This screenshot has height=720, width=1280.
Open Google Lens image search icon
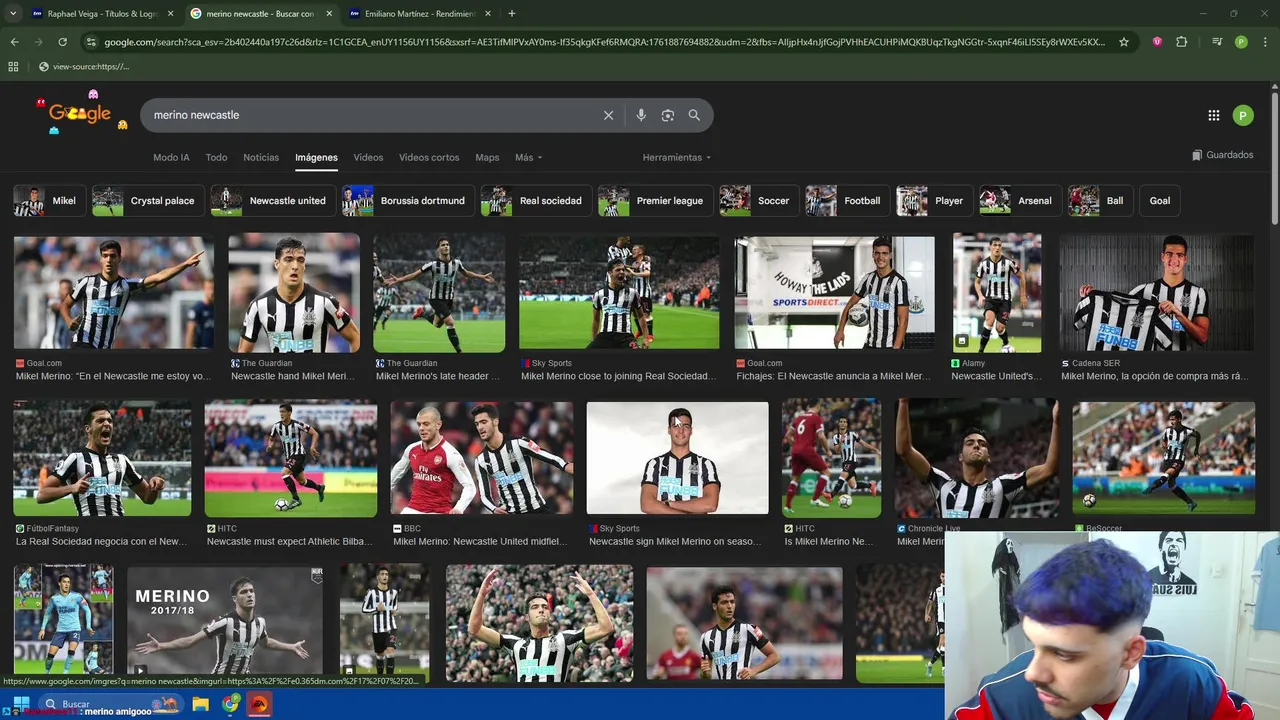pyautogui.click(x=668, y=115)
